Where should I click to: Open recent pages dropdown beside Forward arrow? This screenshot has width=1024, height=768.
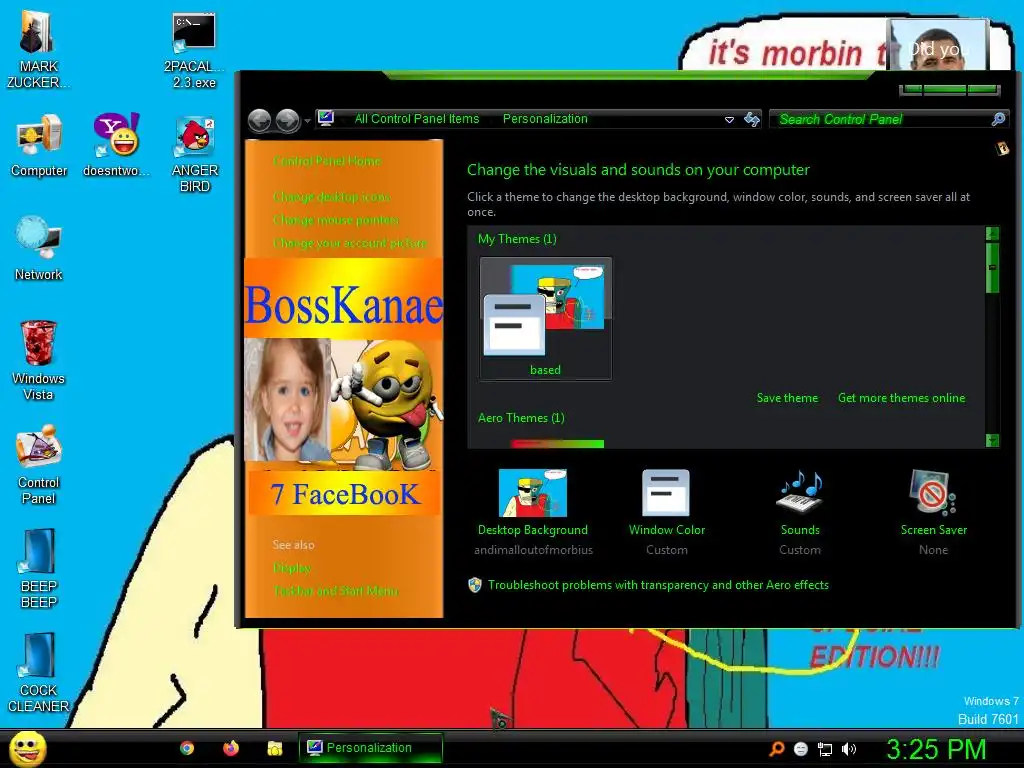(307, 121)
